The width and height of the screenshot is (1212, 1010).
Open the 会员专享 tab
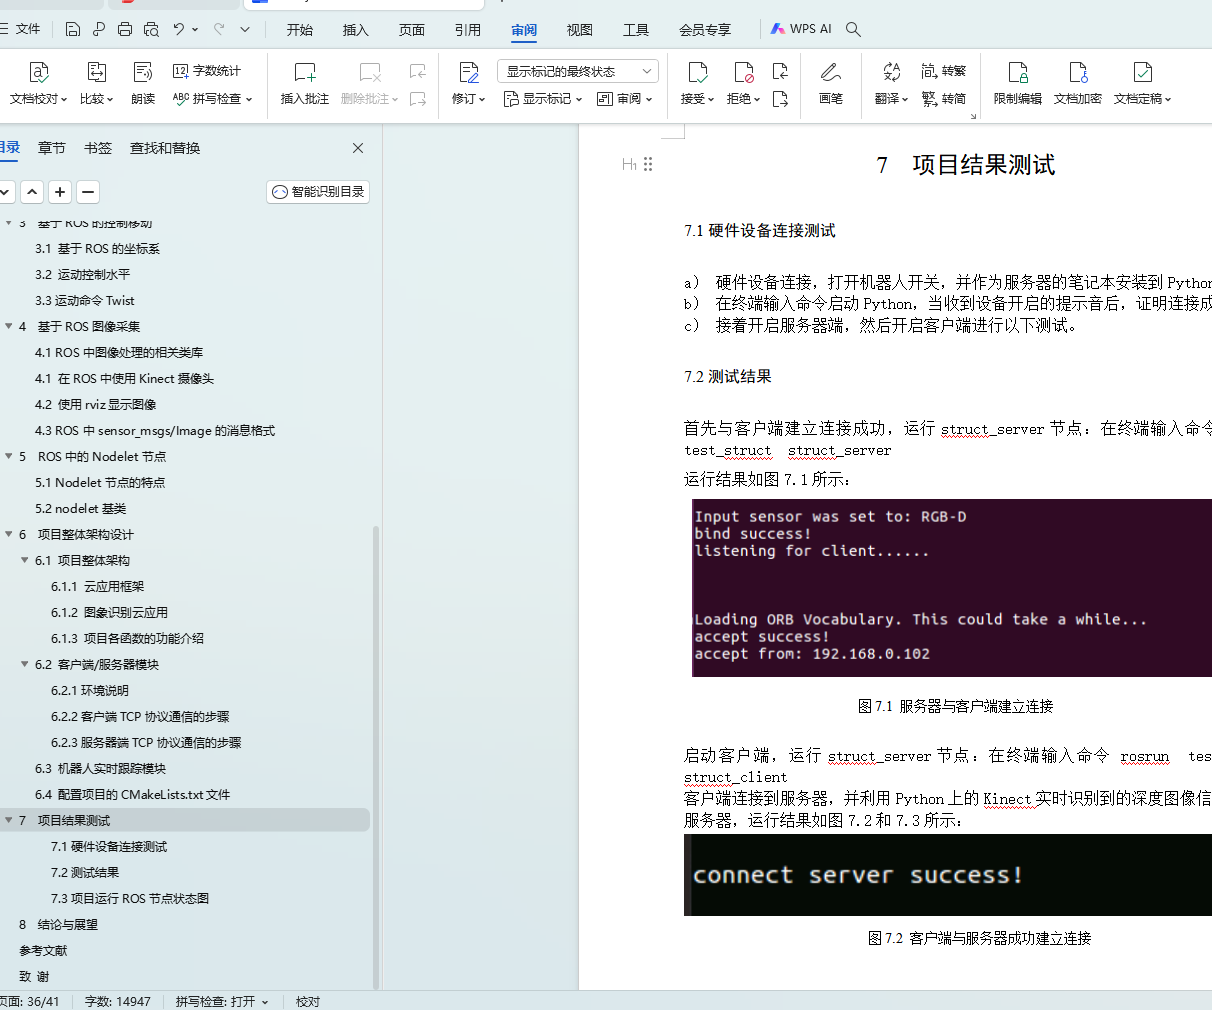[706, 30]
